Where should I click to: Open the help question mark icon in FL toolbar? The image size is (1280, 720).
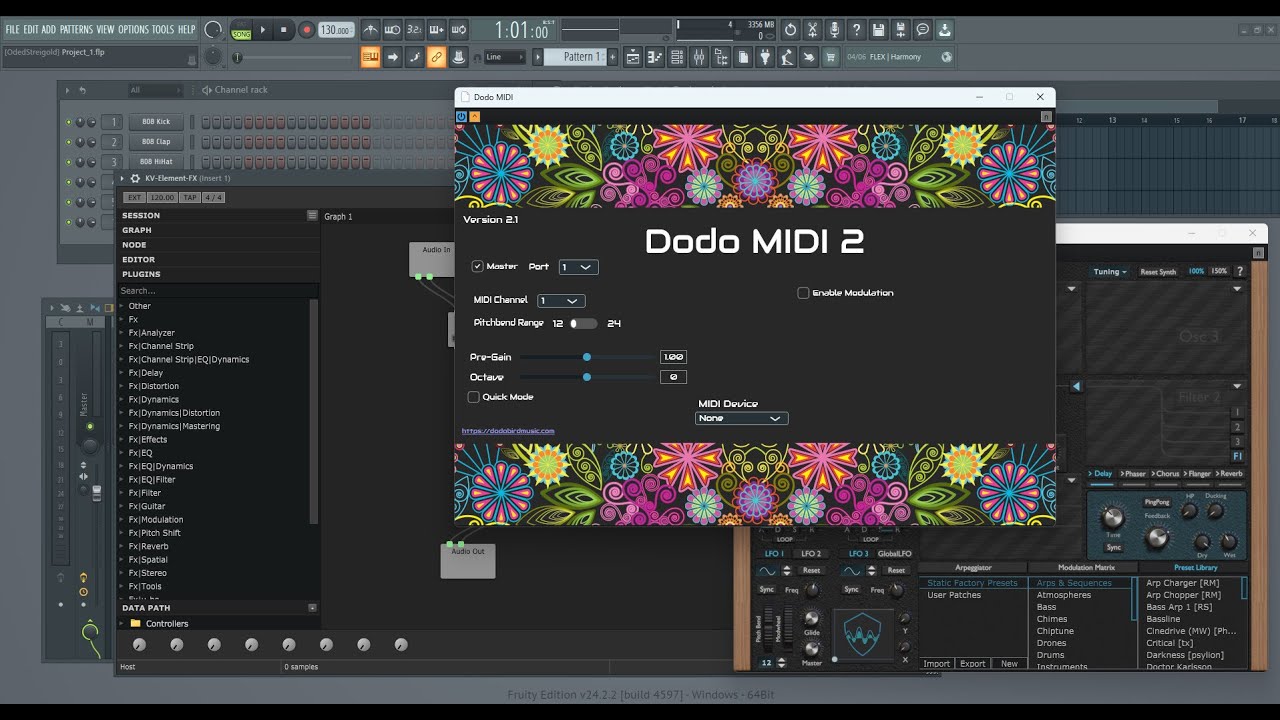tap(856, 30)
